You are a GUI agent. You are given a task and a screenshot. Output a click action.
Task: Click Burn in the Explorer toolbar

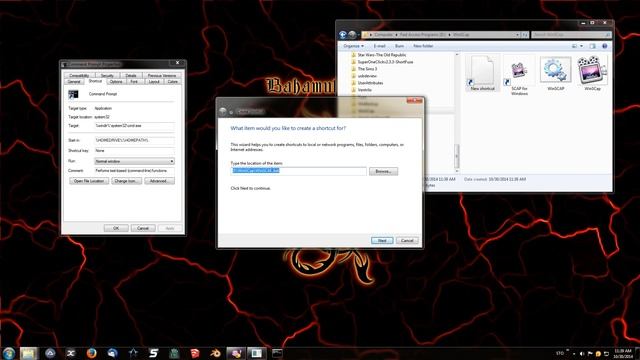click(399, 46)
